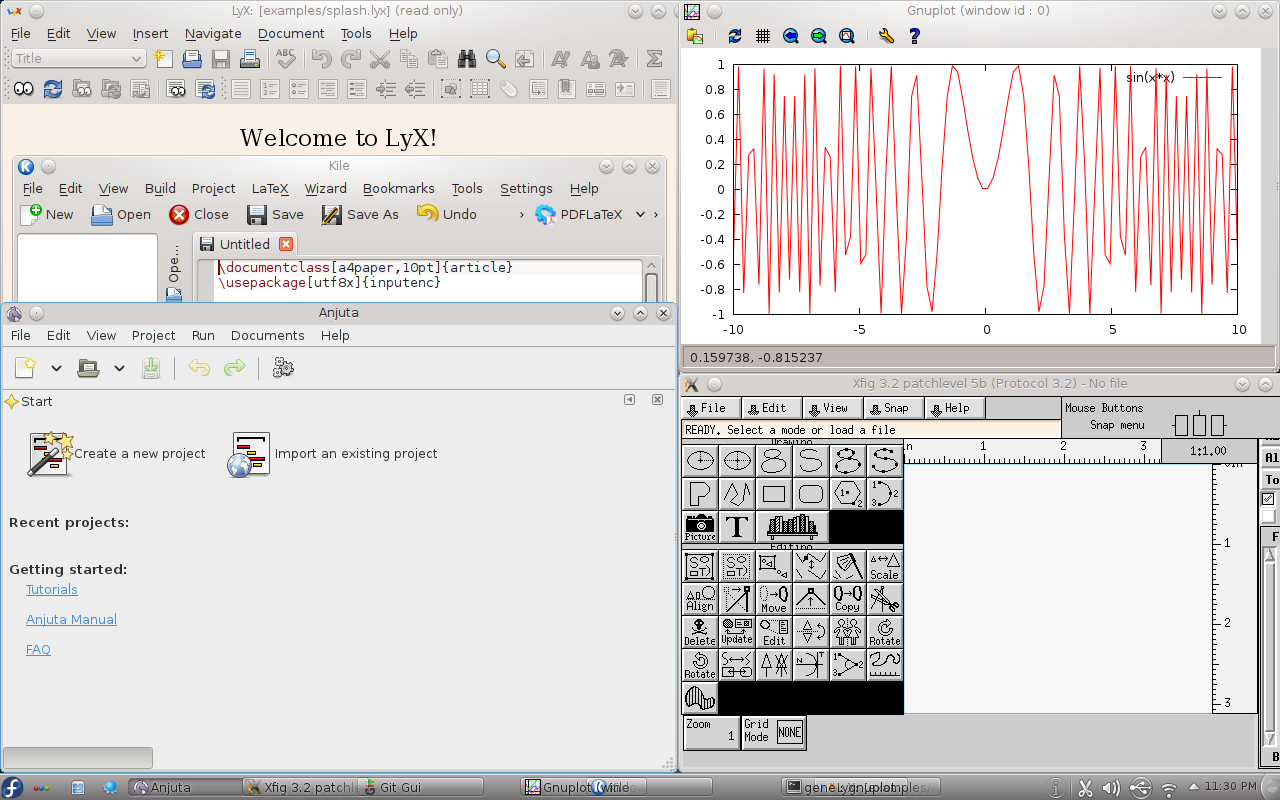This screenshot has height=800, width=1280.
Task: Toggle the empty checkbox in Xfig side panel
Action: pyautogui.click(x=1268, y=516)
